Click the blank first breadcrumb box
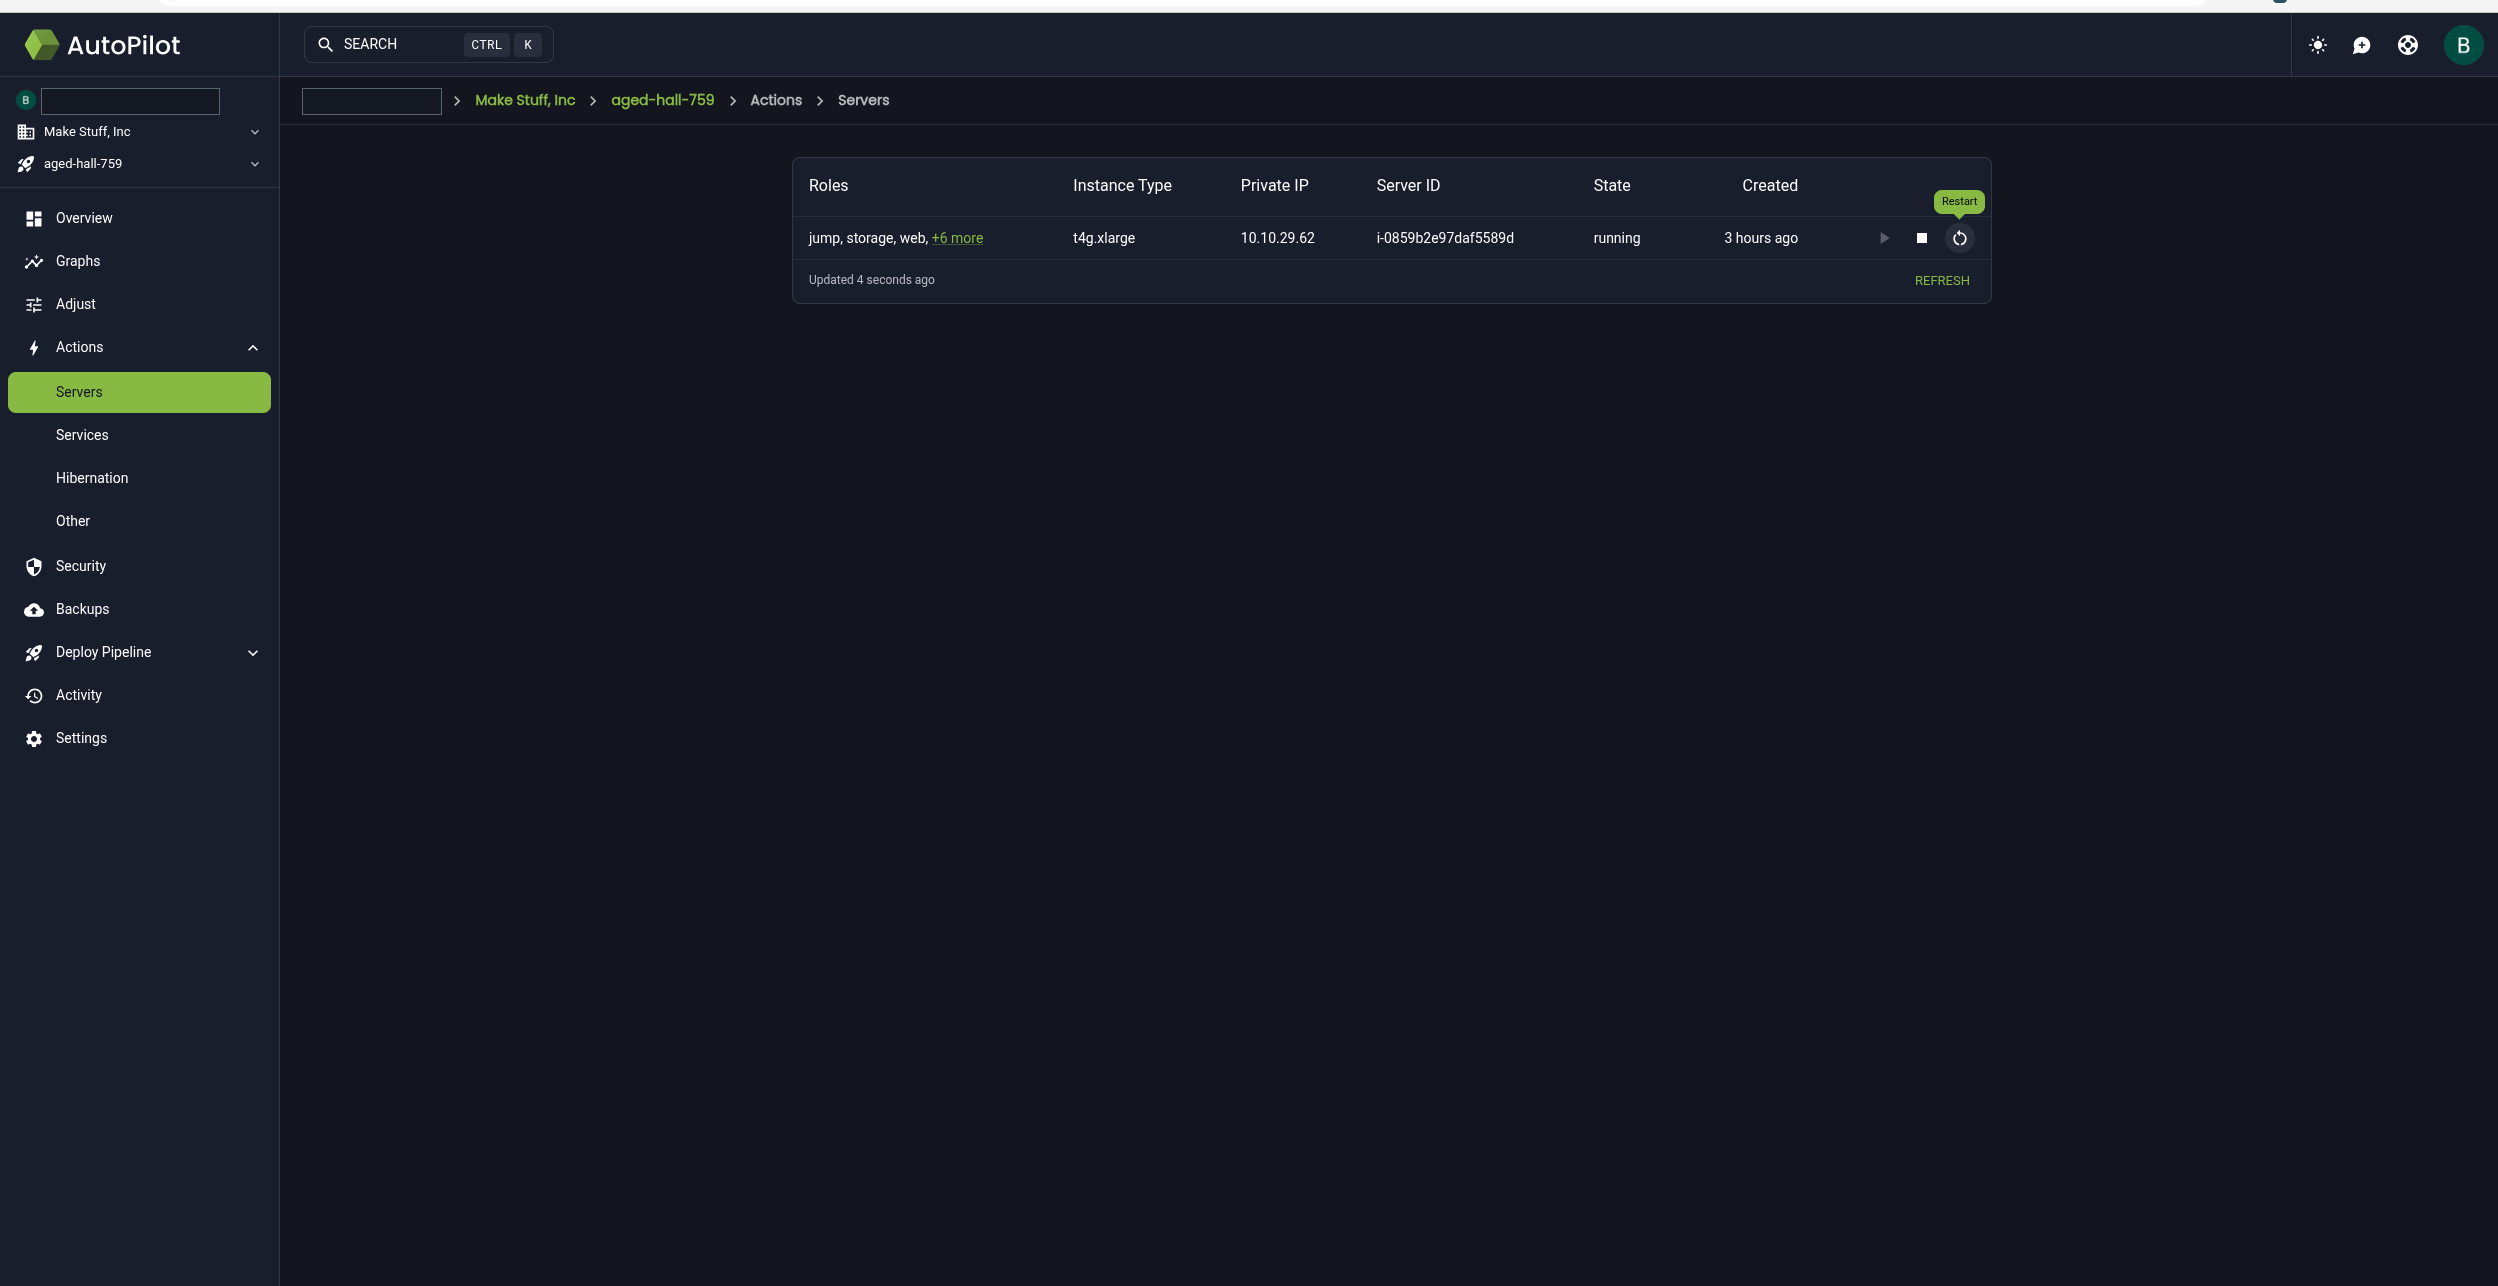This screenshot has width=2498, height=1286. click(372, 101)
